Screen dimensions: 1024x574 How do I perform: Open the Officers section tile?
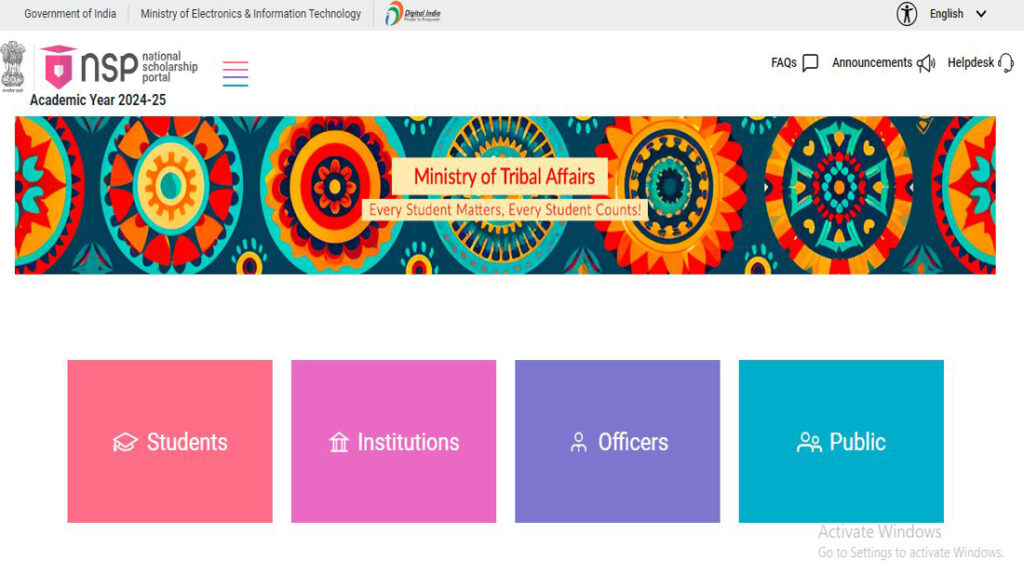pos(617,441)
